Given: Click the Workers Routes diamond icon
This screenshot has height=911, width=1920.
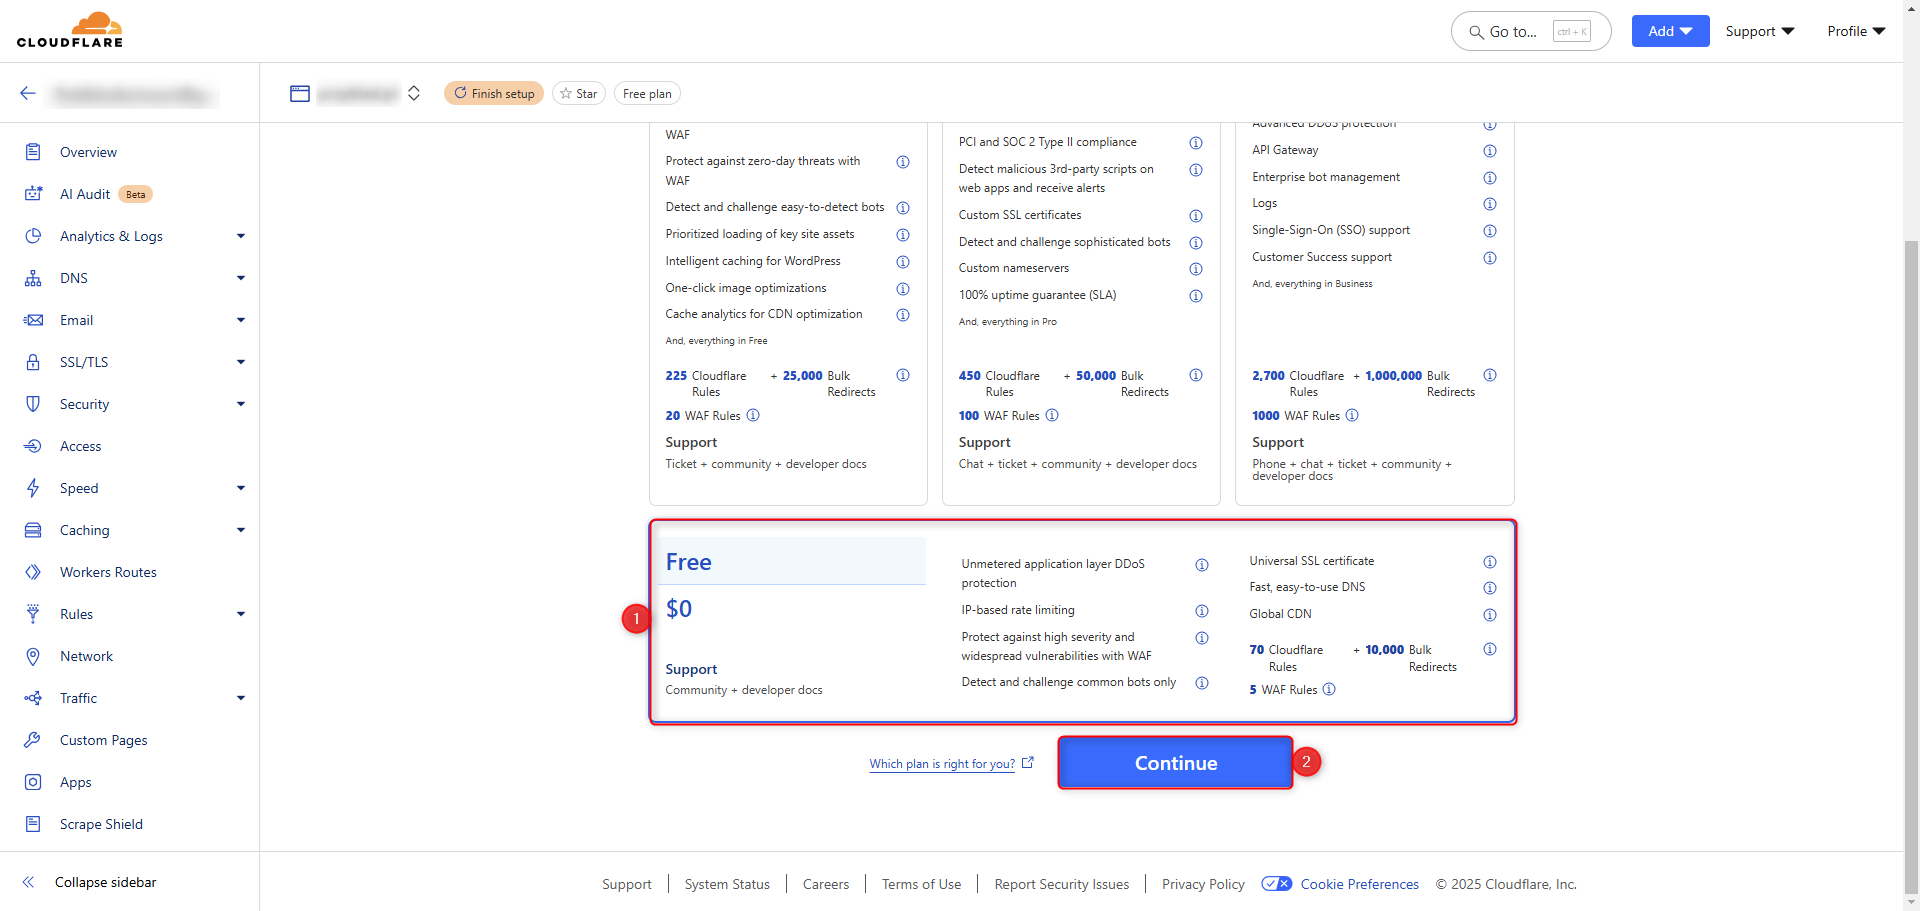Looking at the screenshot, I should [33, 572].
